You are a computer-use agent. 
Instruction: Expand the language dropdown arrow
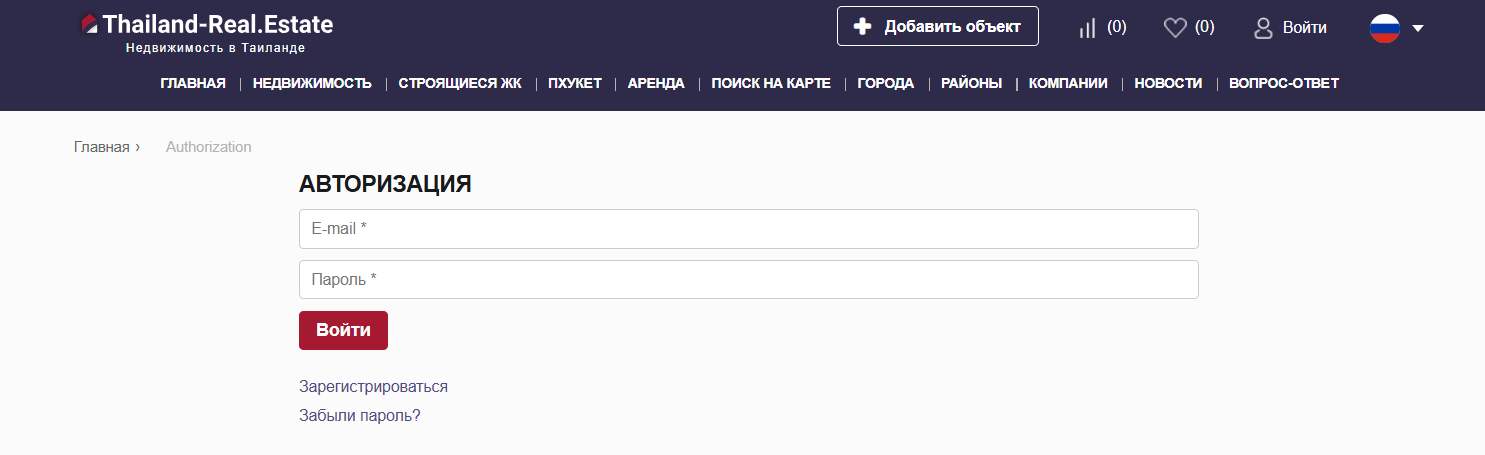pyautogui.click(x=1417, y=29)
